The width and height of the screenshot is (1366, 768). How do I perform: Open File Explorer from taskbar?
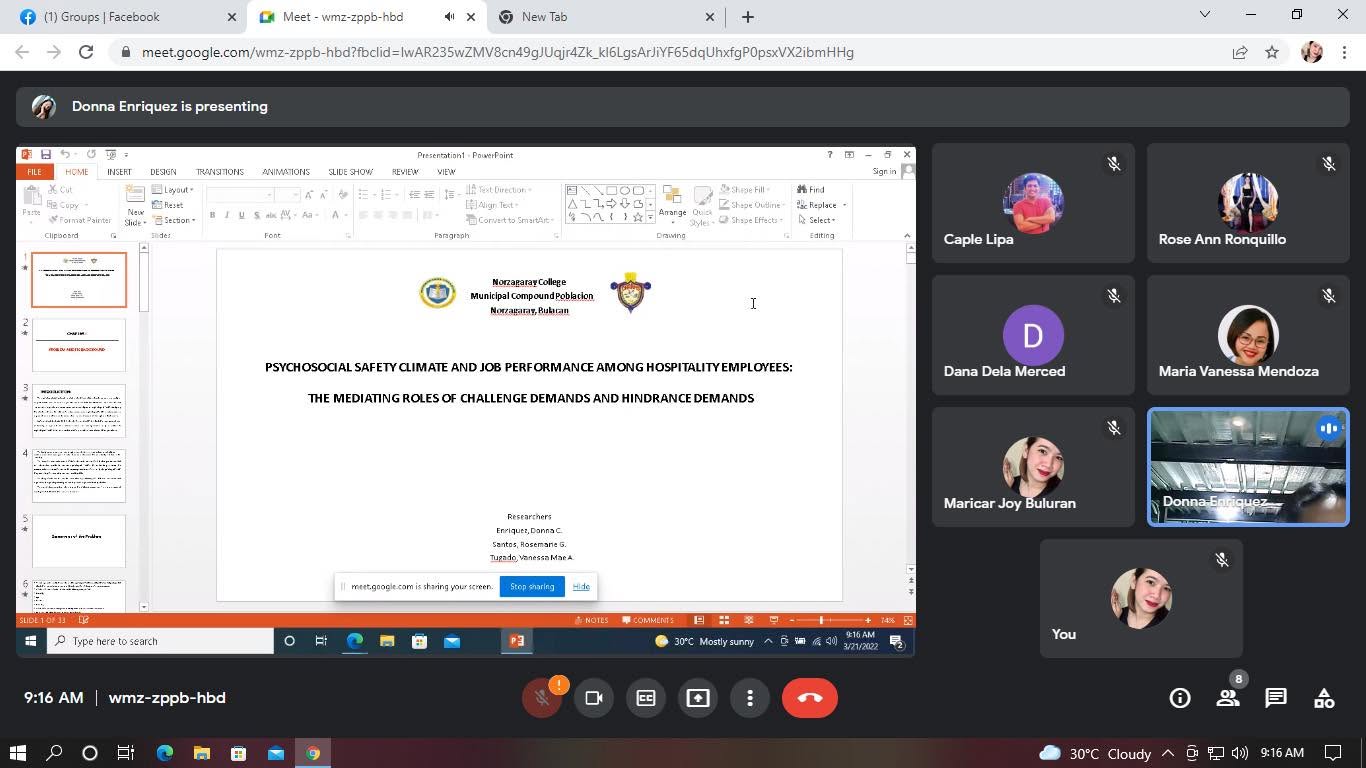[x=202, y=753]
